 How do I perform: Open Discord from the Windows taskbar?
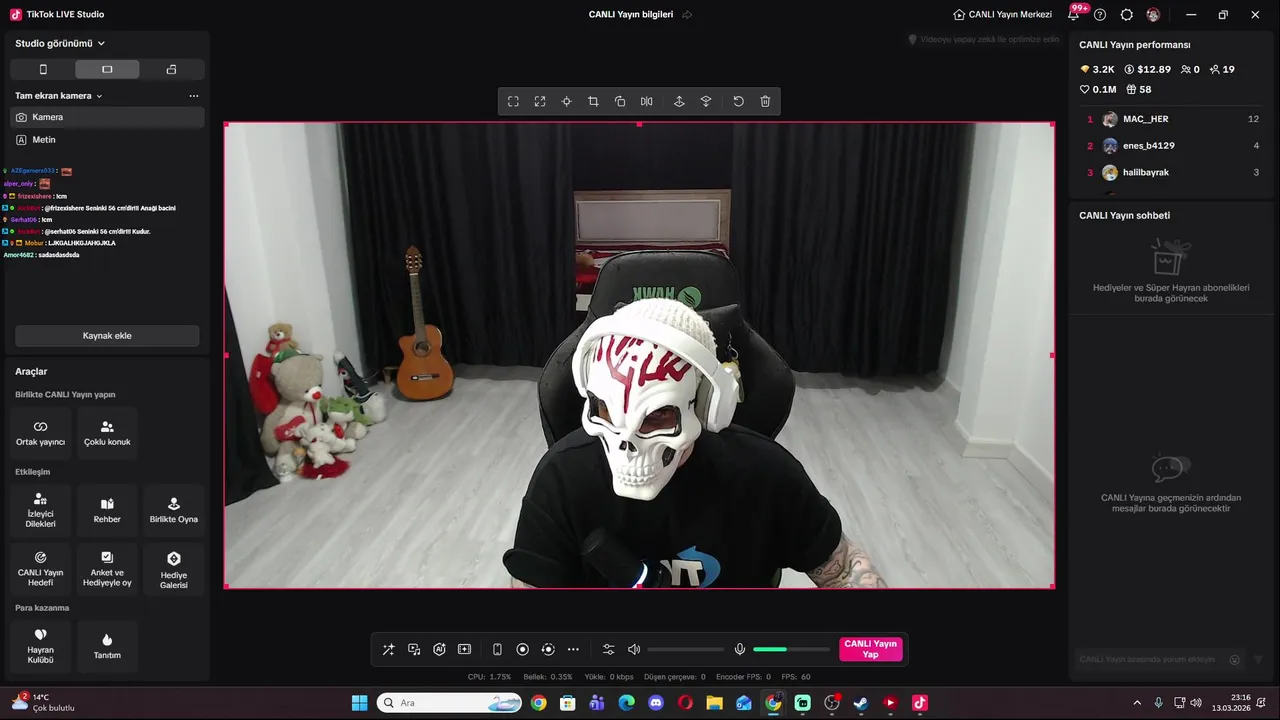point(656,703)
